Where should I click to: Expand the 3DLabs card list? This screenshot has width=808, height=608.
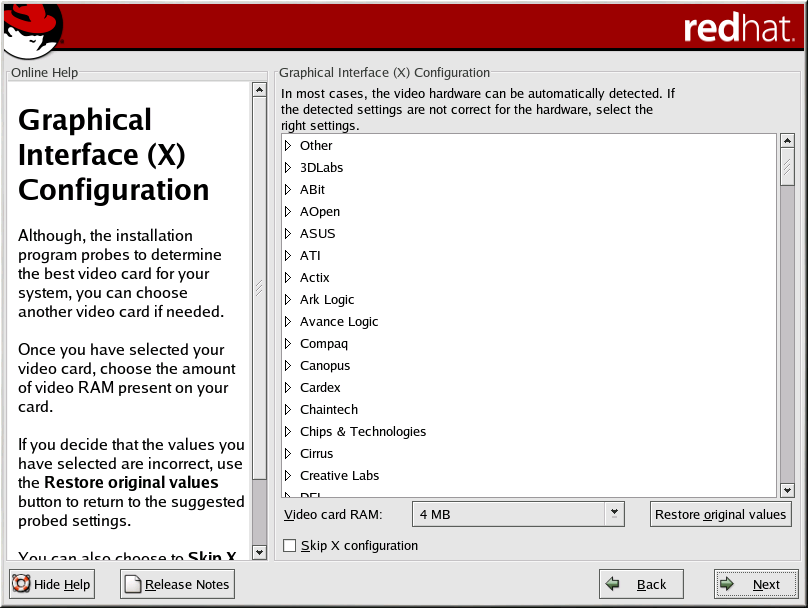coord(288,168)
